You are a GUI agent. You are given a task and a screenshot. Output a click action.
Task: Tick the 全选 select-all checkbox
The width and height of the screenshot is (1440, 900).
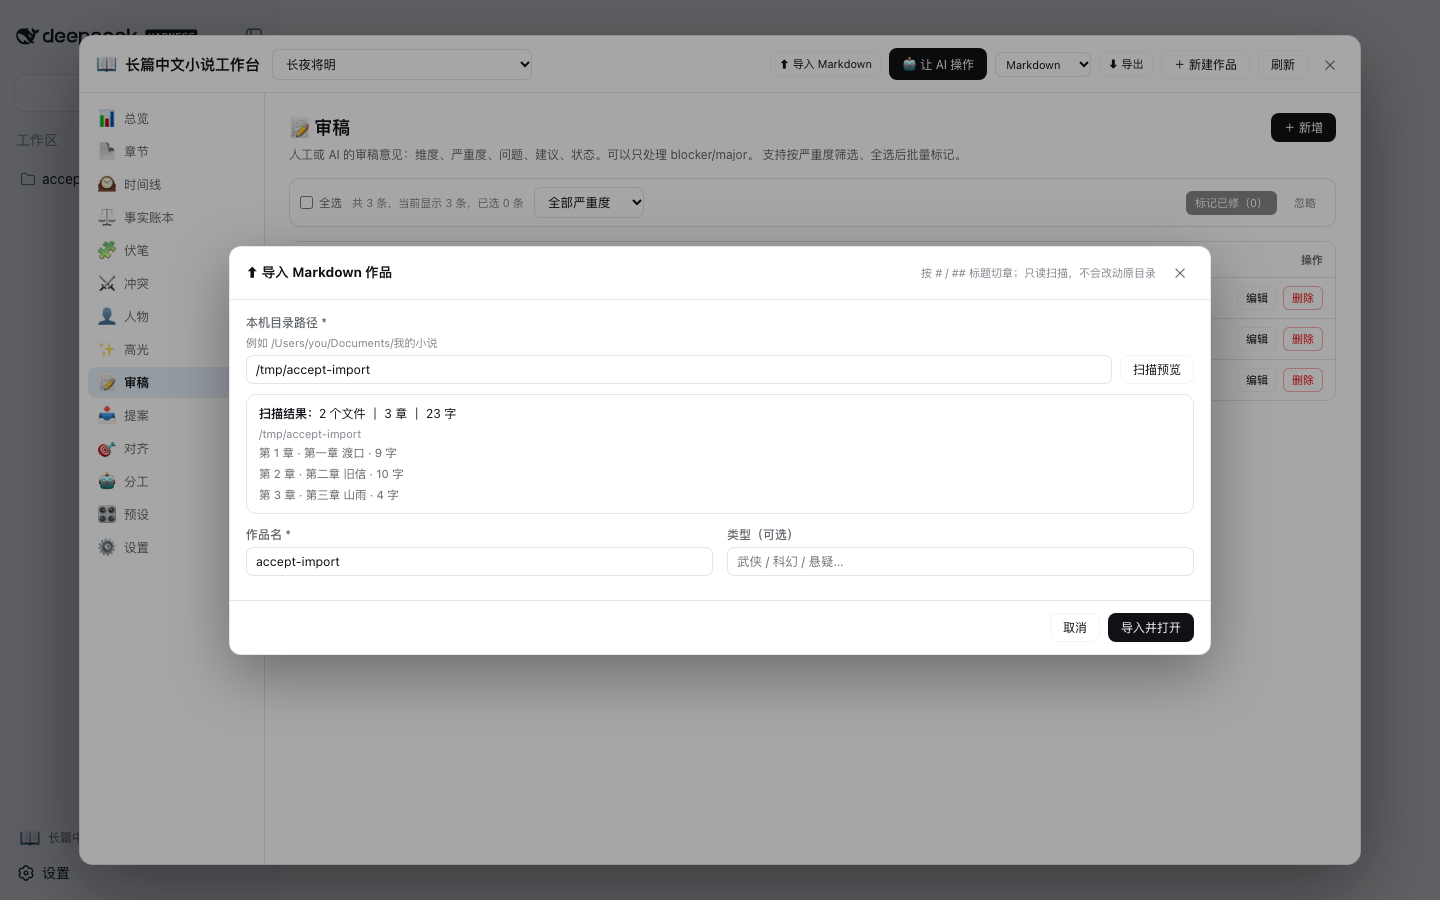click(x=307, y=202)
